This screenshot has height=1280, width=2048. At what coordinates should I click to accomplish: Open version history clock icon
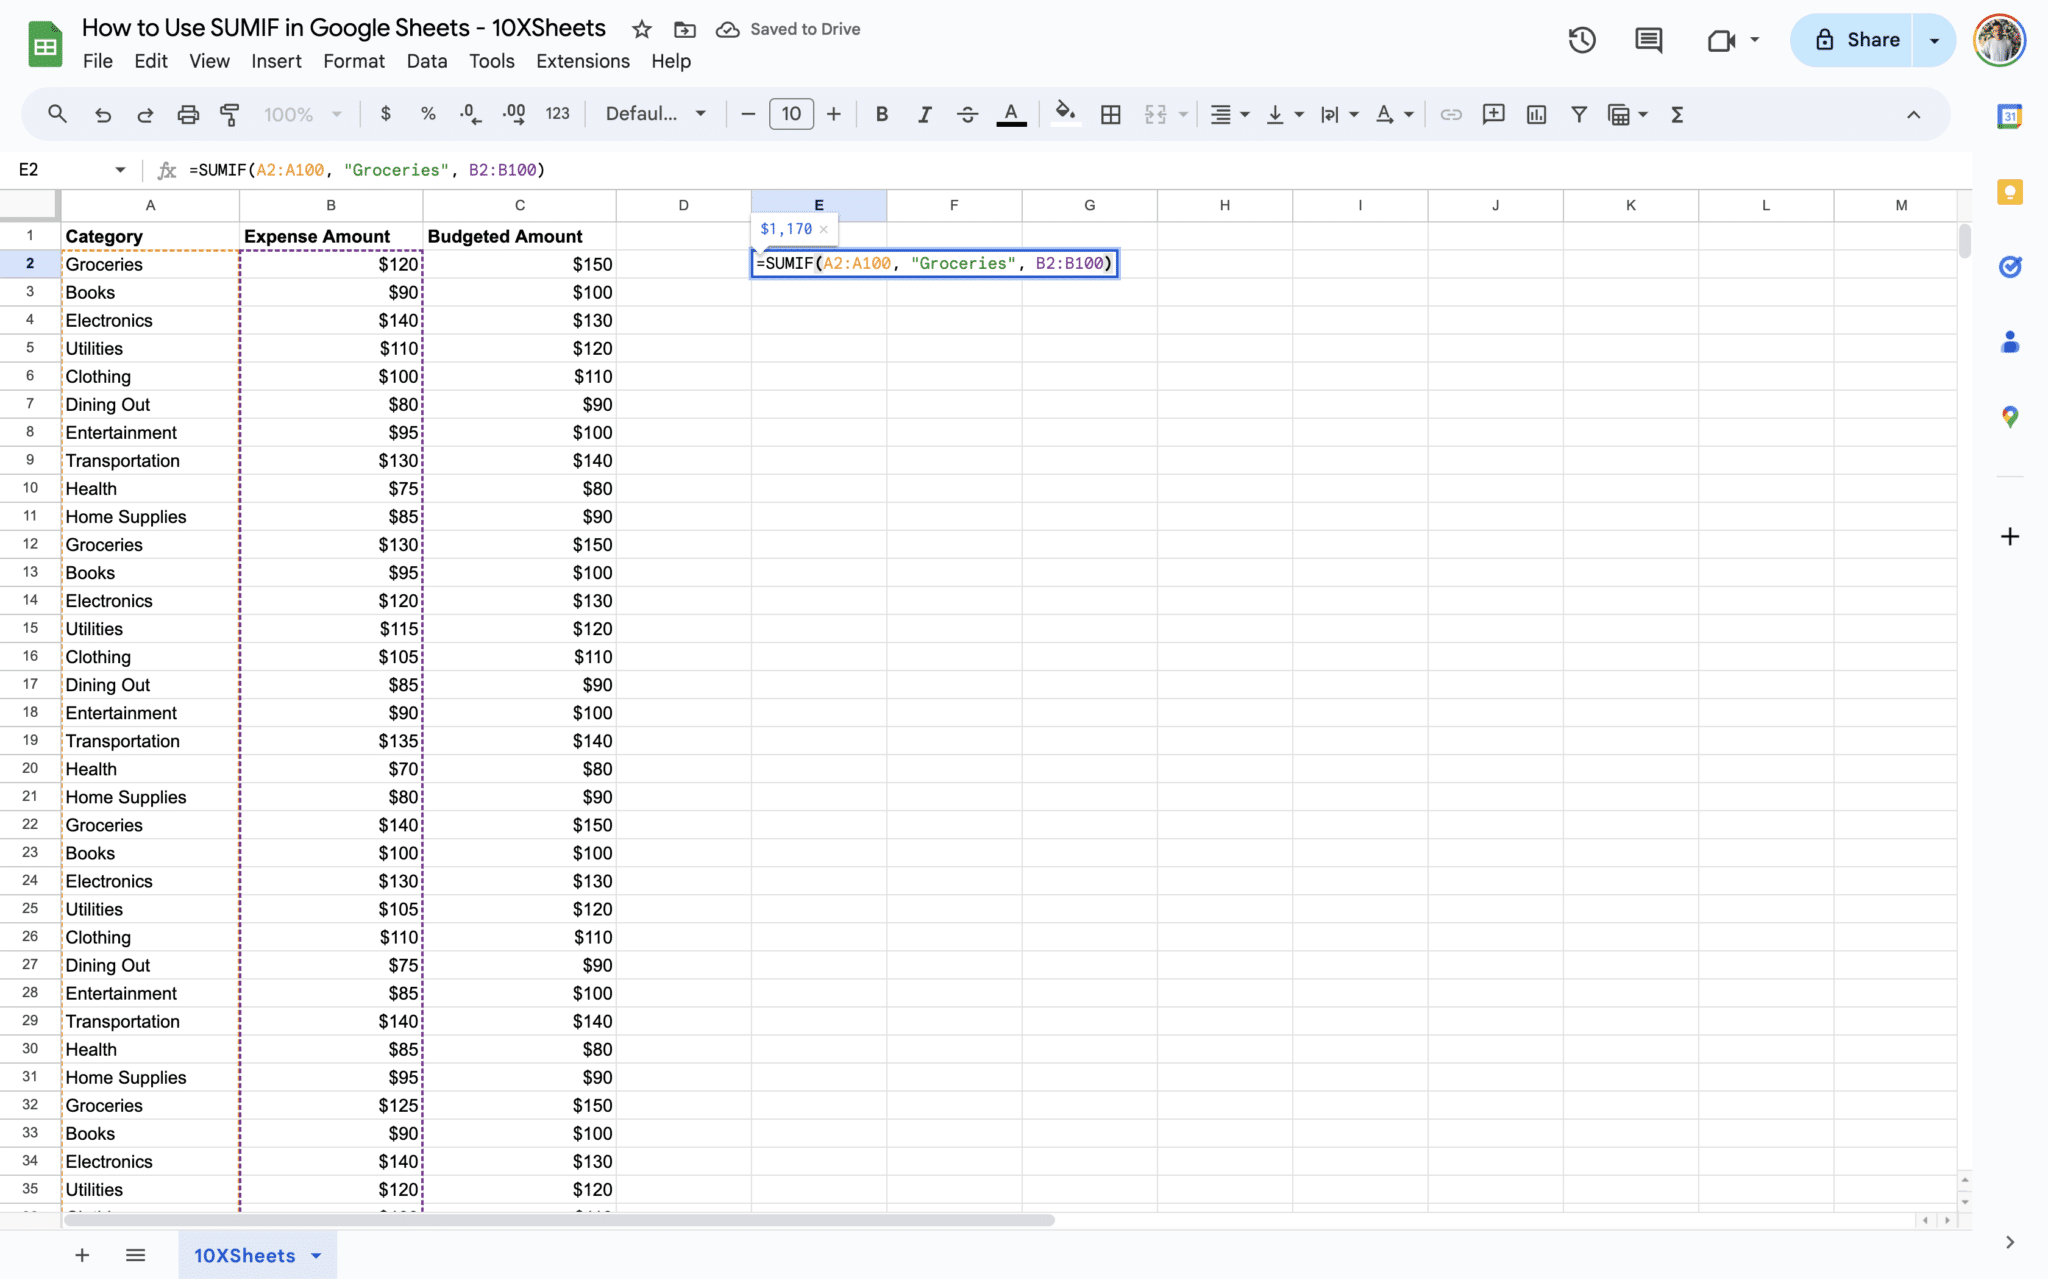click(1582, 40)
